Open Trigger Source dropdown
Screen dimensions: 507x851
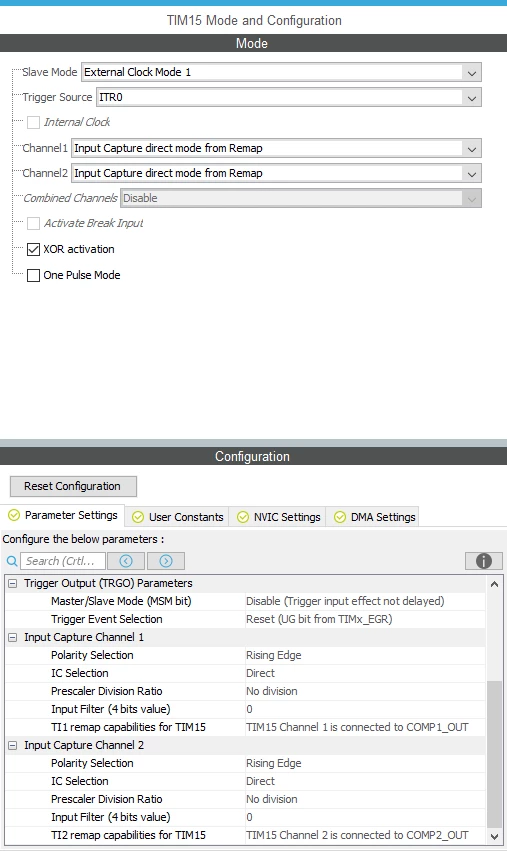[x=289, y=98]
